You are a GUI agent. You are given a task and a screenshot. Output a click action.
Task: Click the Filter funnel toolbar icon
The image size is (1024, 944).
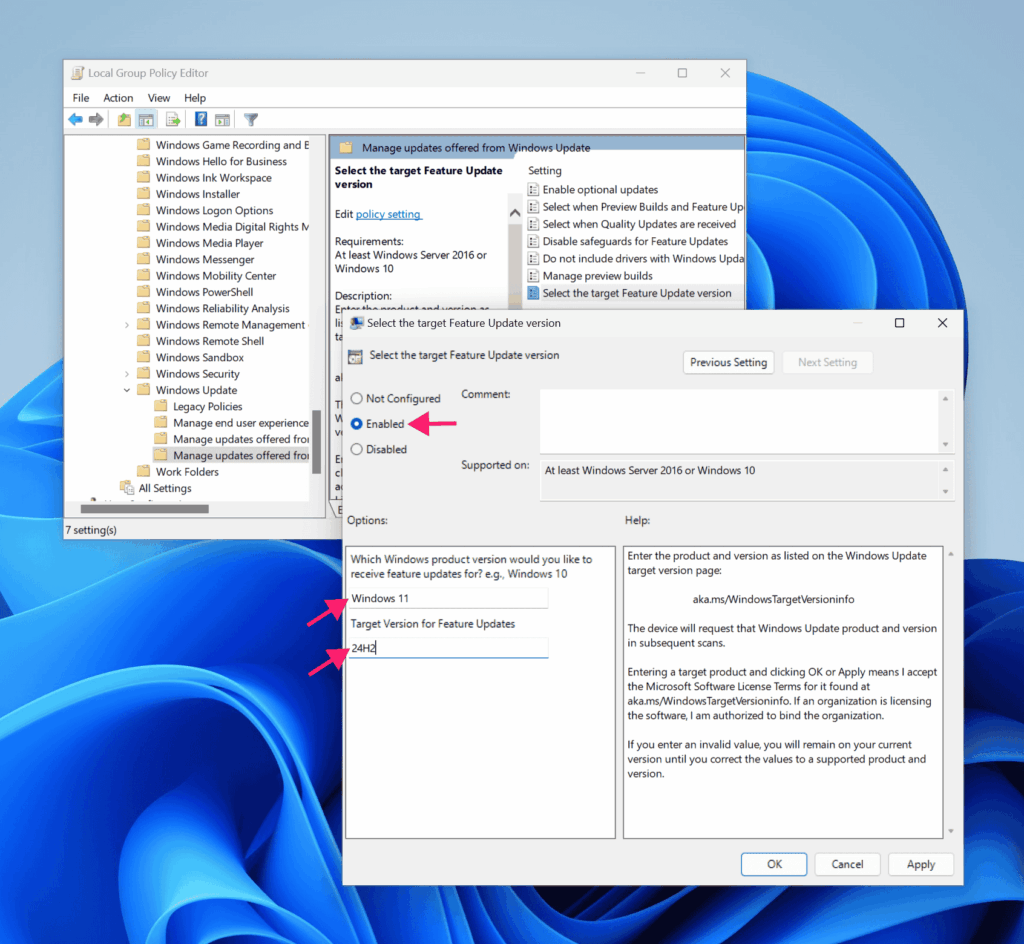(x=251, y=119)
